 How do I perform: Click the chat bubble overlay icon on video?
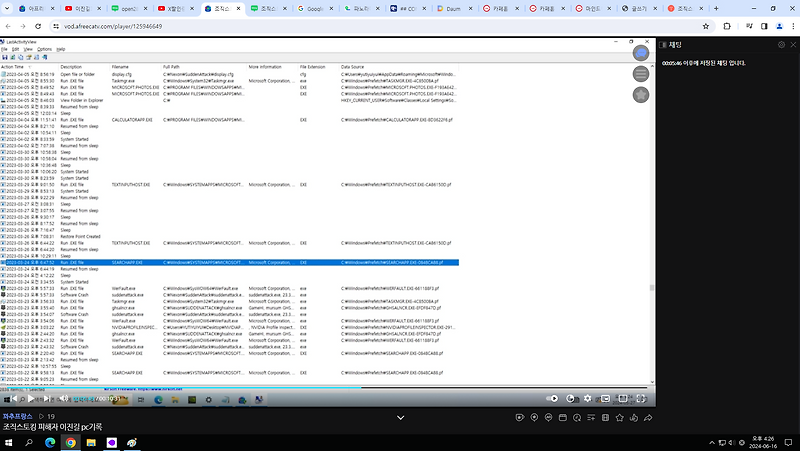[x=641, y=53]
